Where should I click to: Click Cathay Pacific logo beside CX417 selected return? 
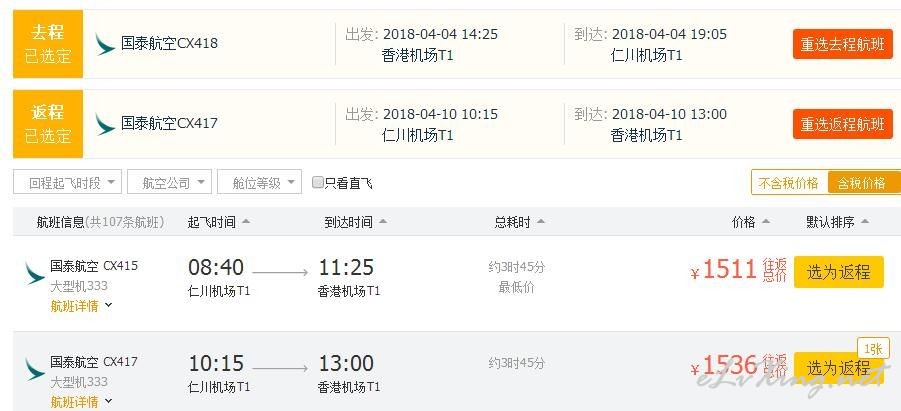tap(105, 125)
